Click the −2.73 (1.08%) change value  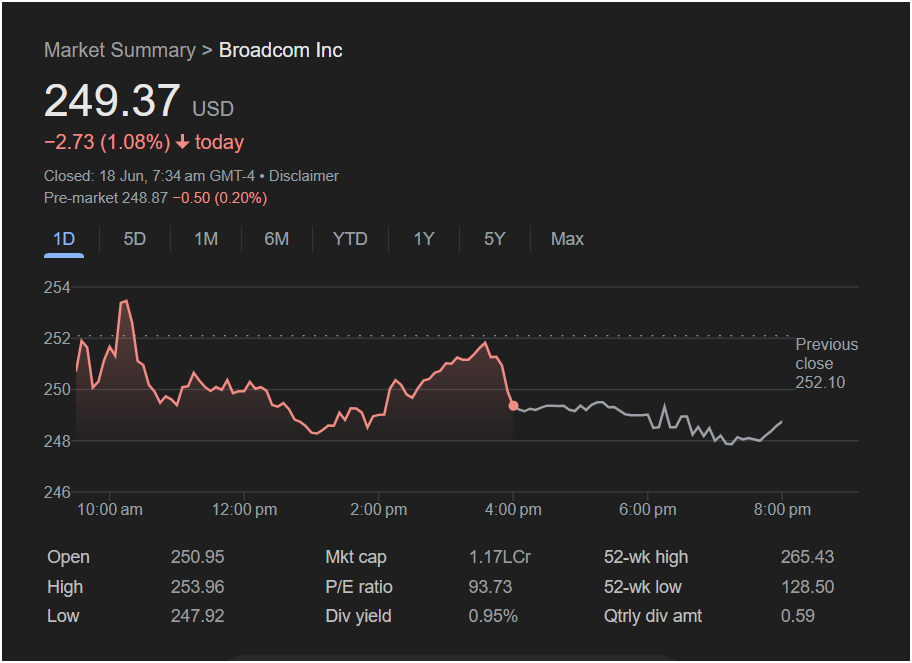(x=108, y=142)
